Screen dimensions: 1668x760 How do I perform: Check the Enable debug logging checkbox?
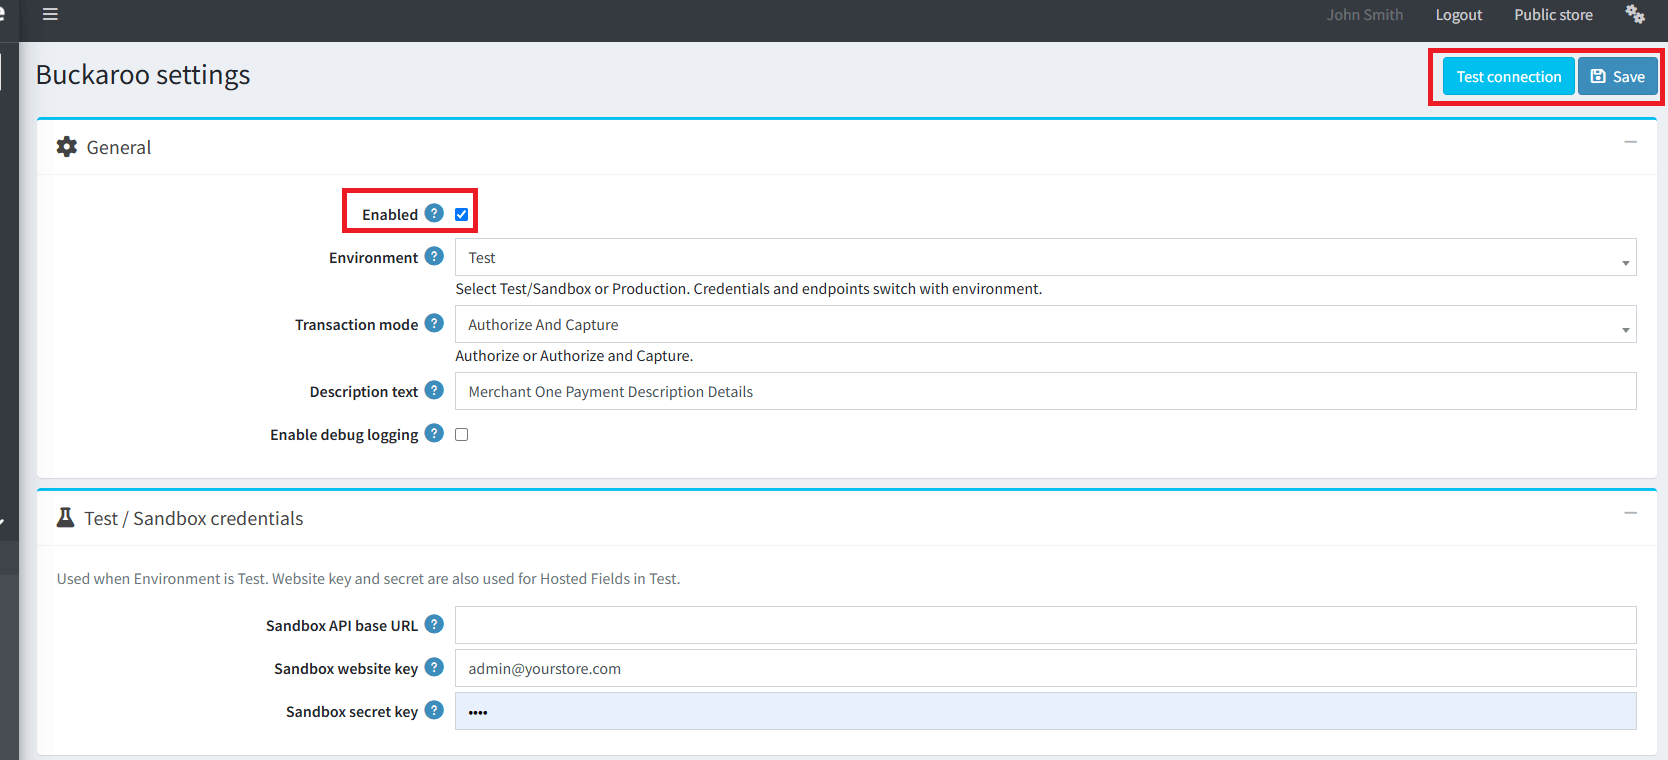point(461,434)
